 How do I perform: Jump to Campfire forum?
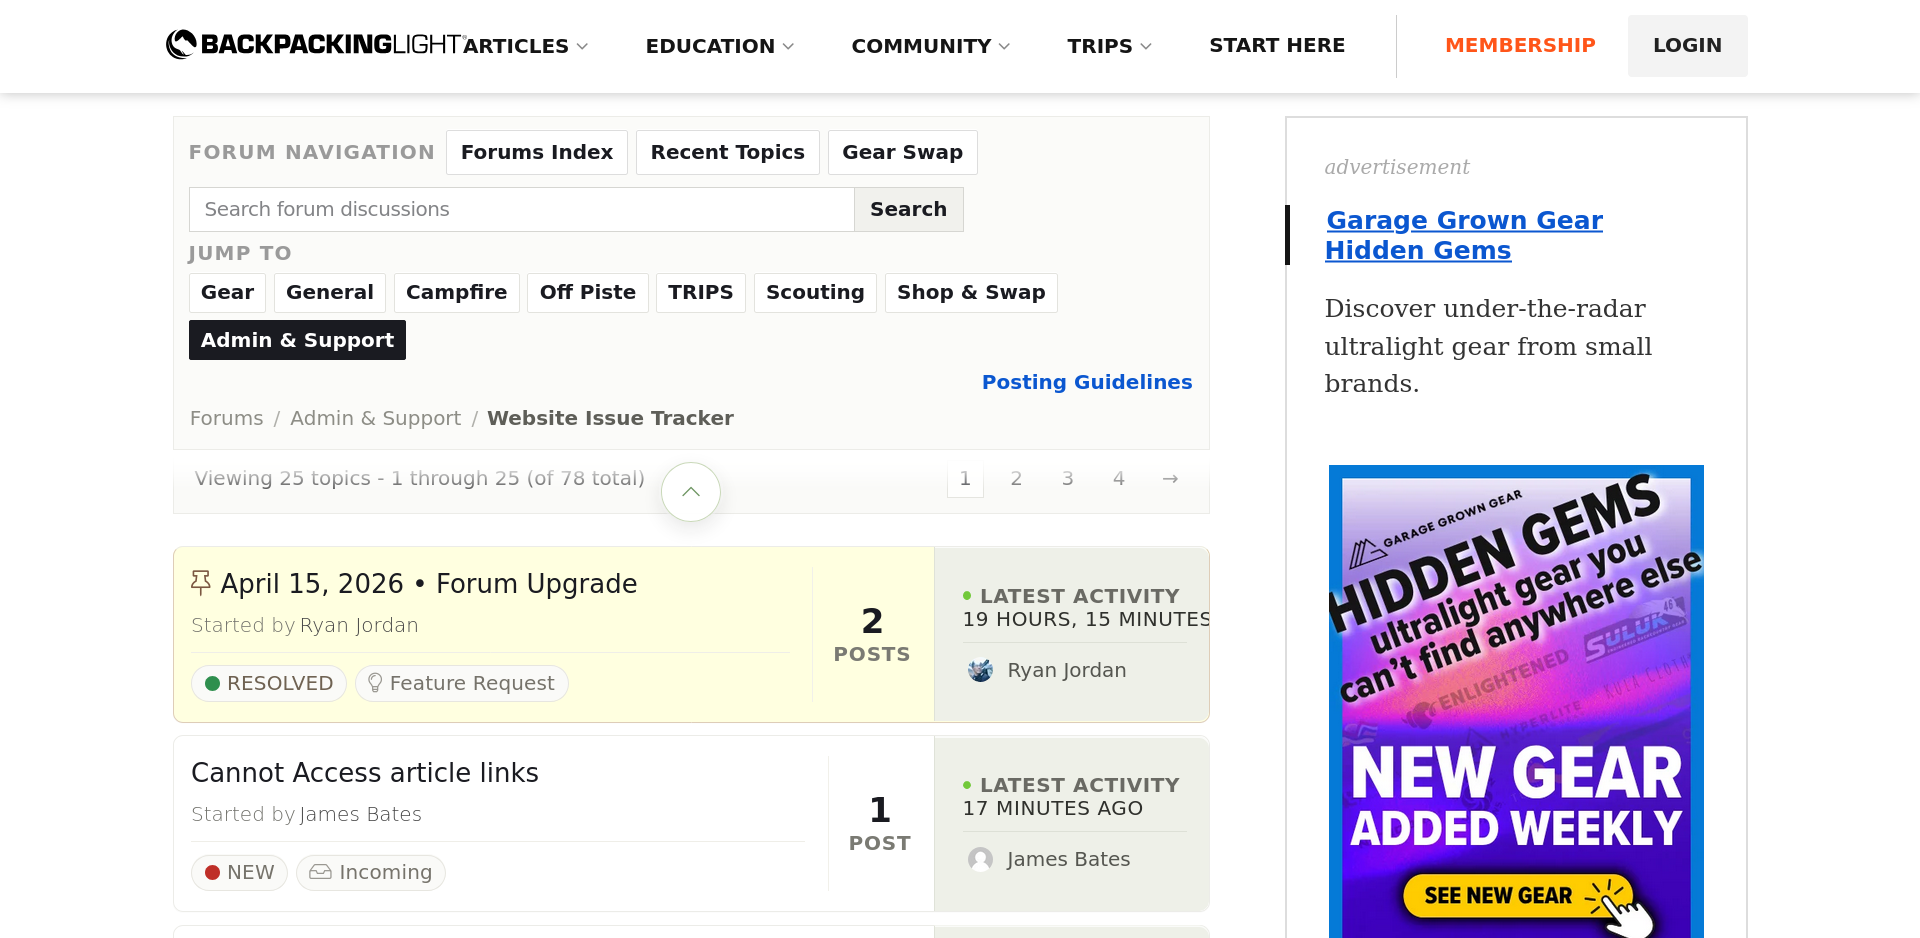pos(457,292)
